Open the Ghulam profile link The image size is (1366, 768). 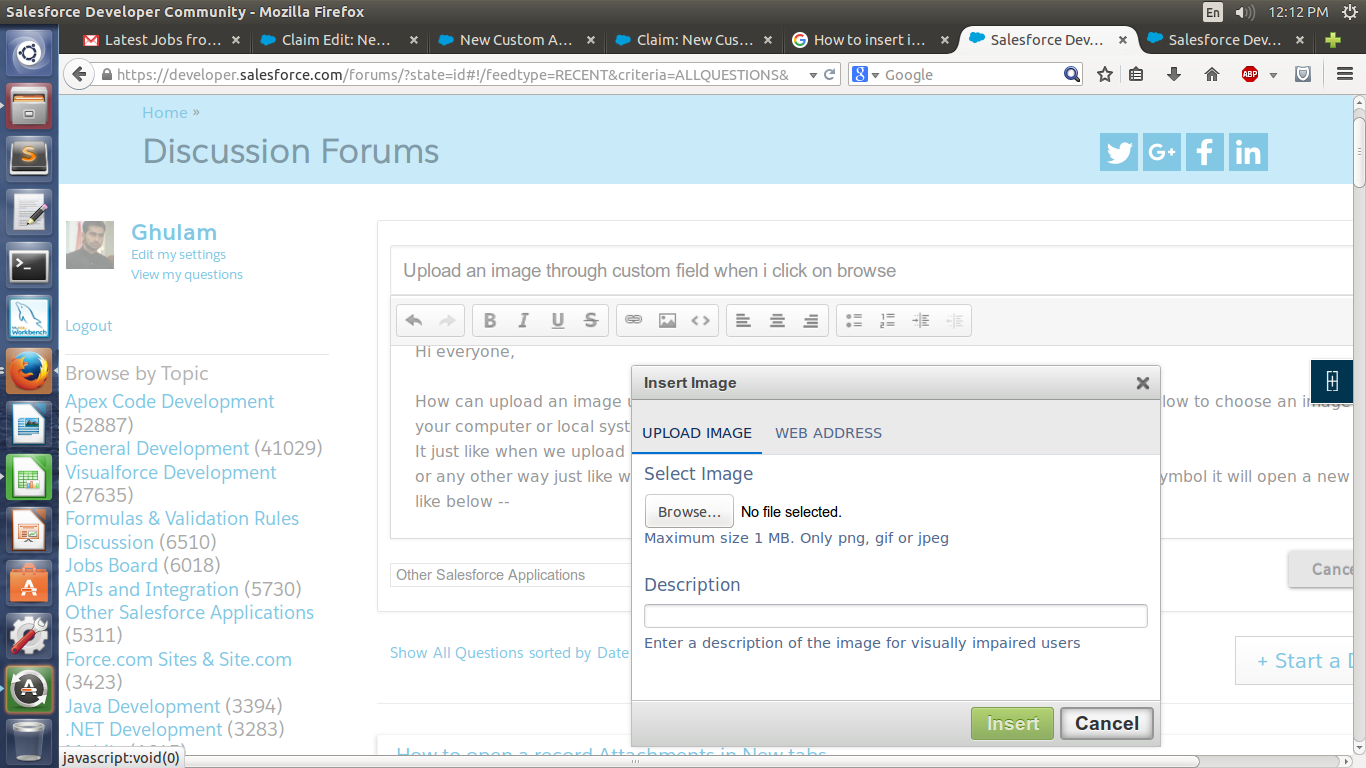click(174, 232)
